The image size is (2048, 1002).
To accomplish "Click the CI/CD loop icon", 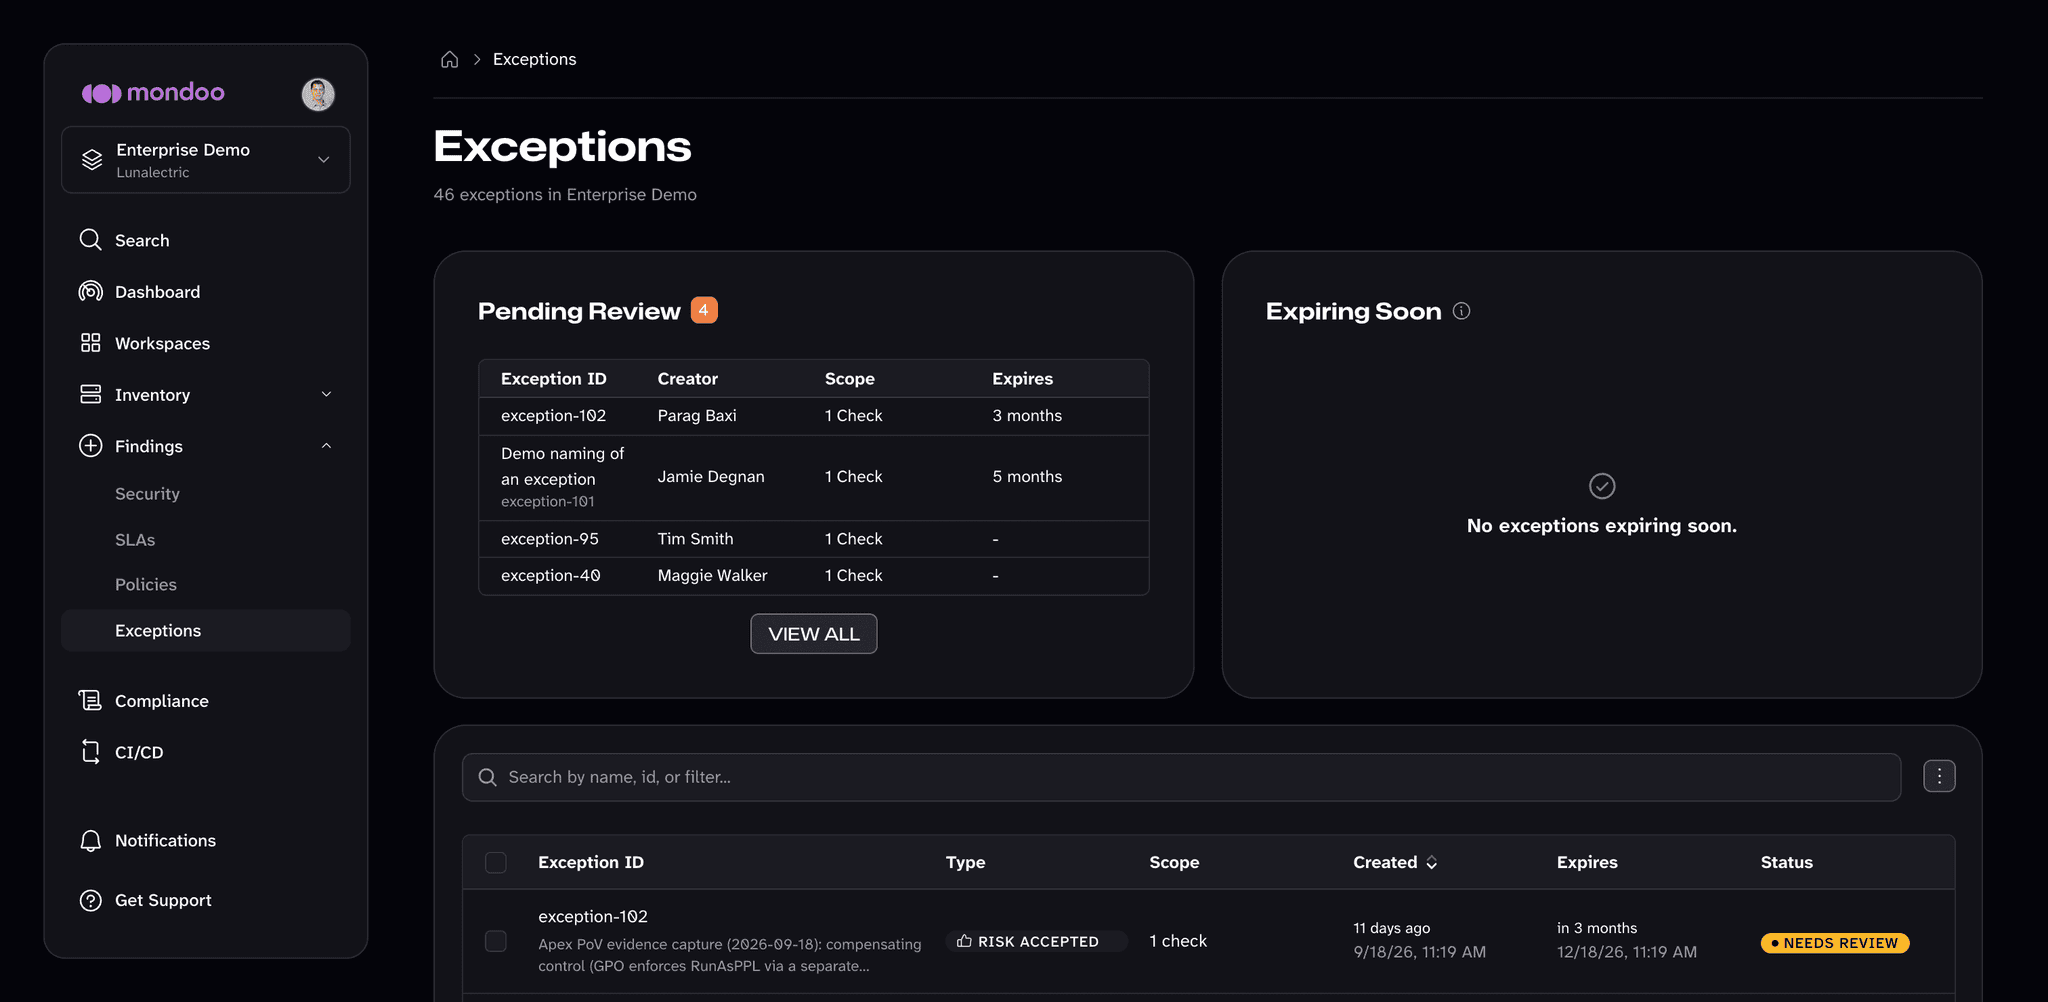I will pos(91,752).
